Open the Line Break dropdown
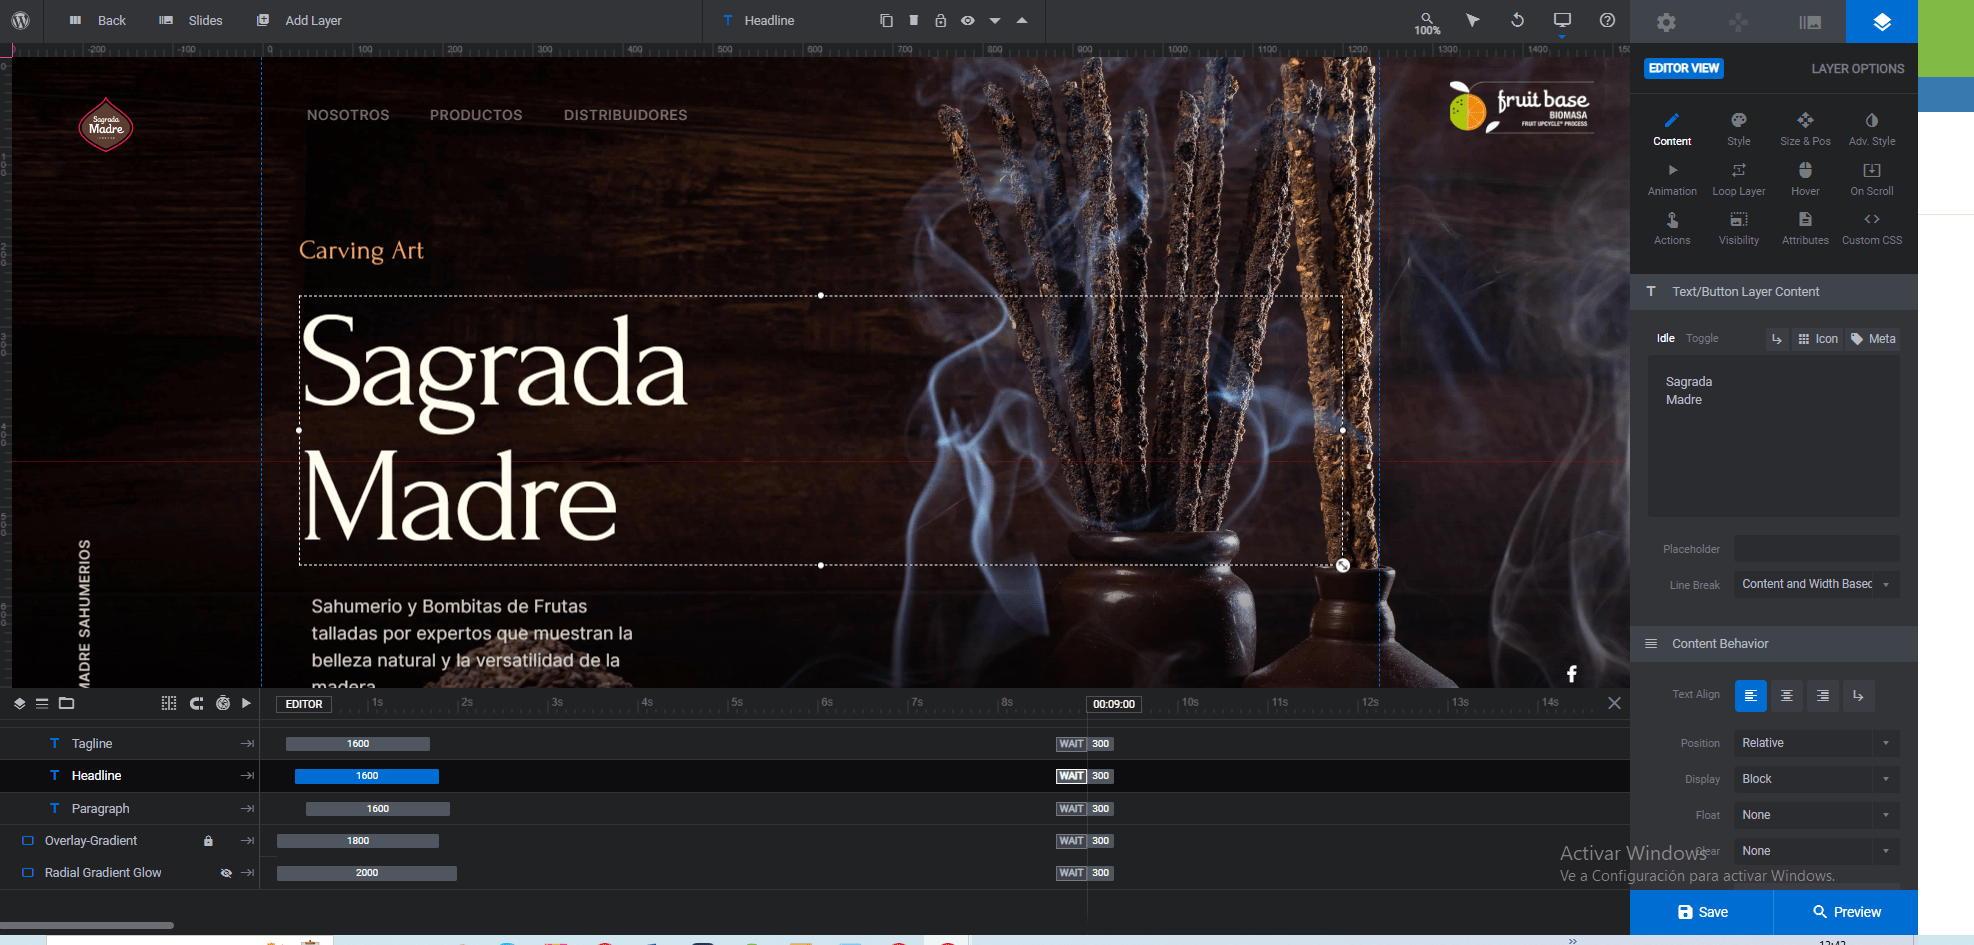 [x=1817, y=584]
